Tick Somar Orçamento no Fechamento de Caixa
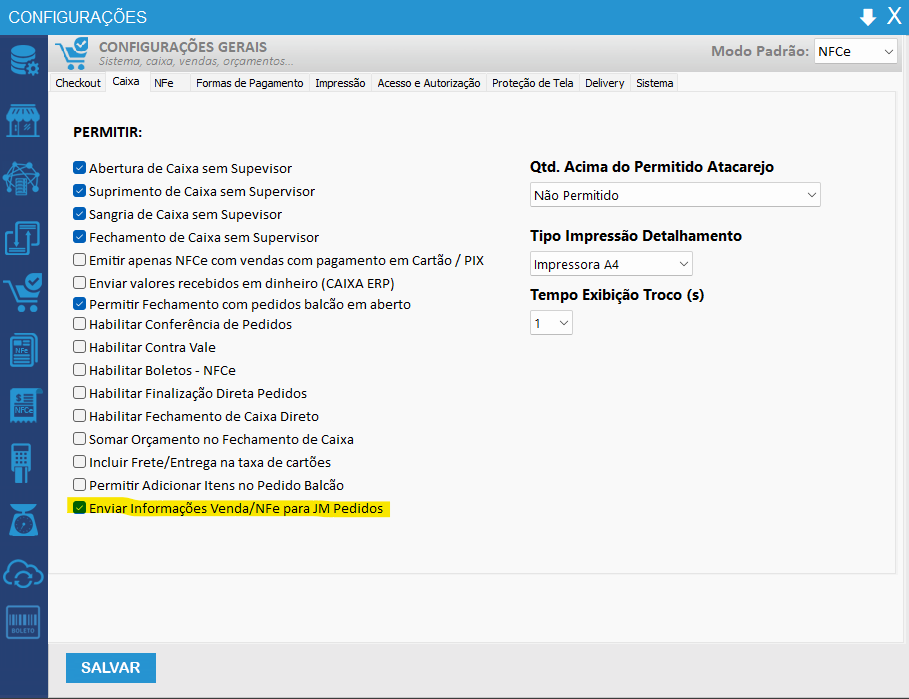 (80, 439)
